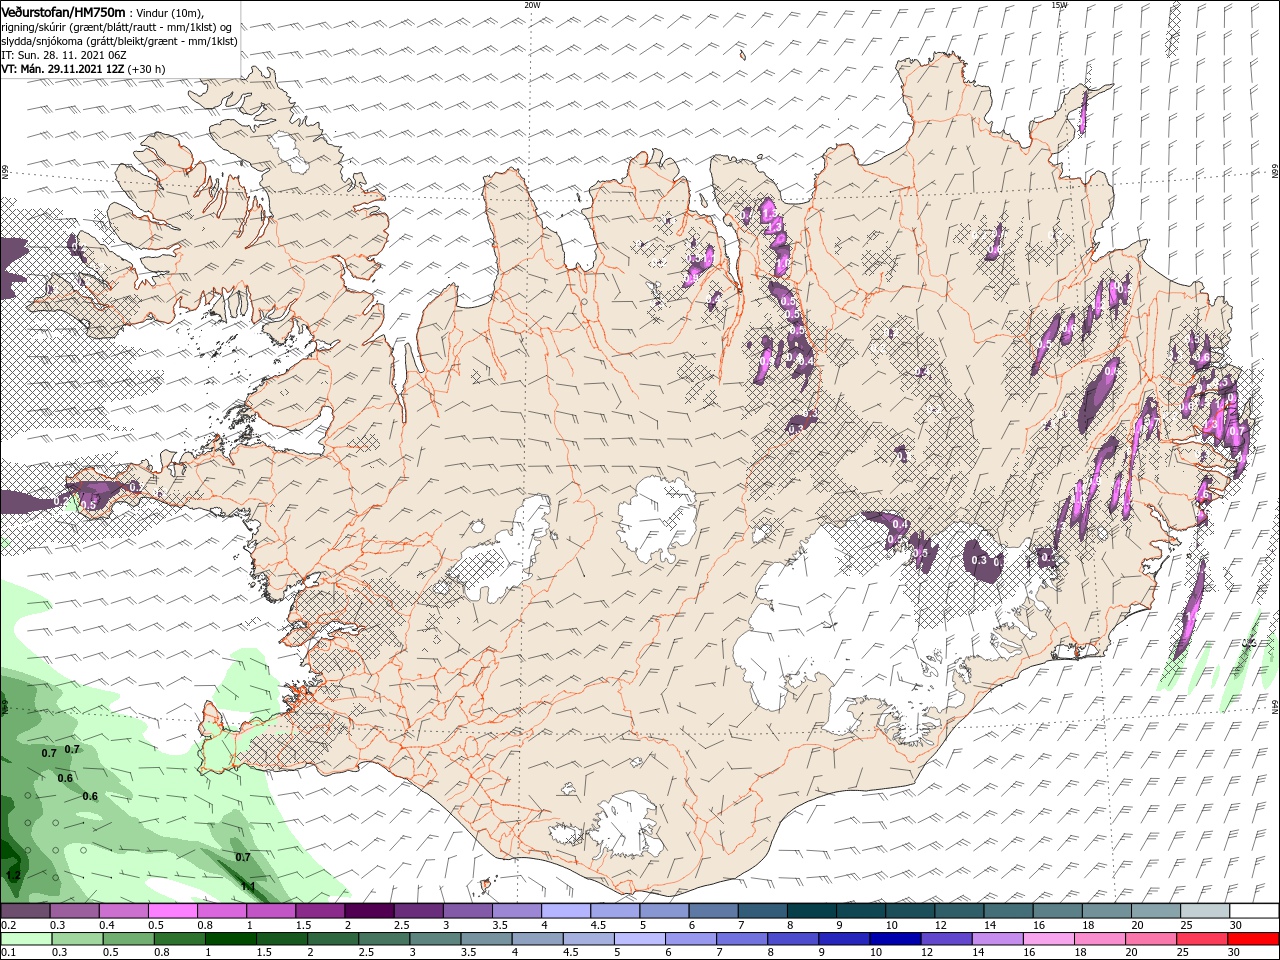Pick the darkest green 1–1.5 swatch in the lower legend row
The image size is (1280, 960).
point(230,939)
